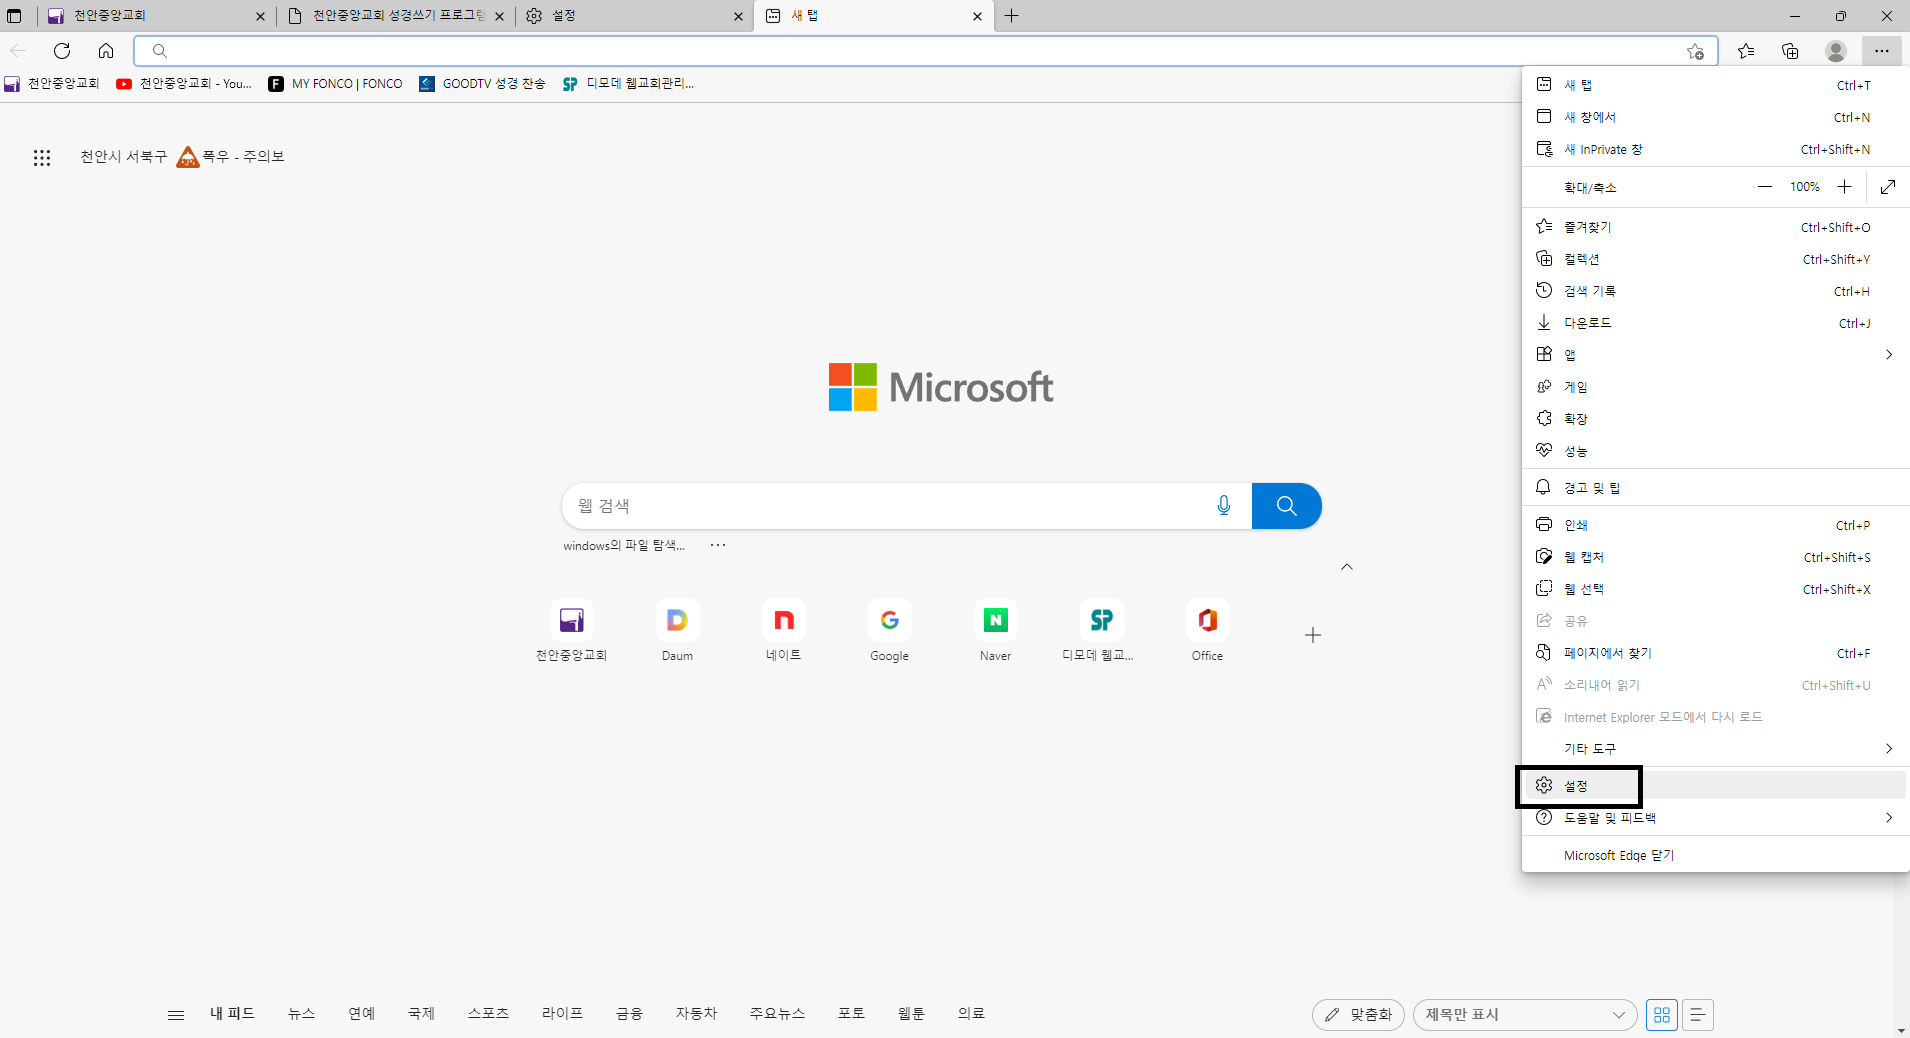This screenshot has width=1910, height=1038.
Task: Choose 웹 선택 from the menu
Action: (x=1715, y=589)
